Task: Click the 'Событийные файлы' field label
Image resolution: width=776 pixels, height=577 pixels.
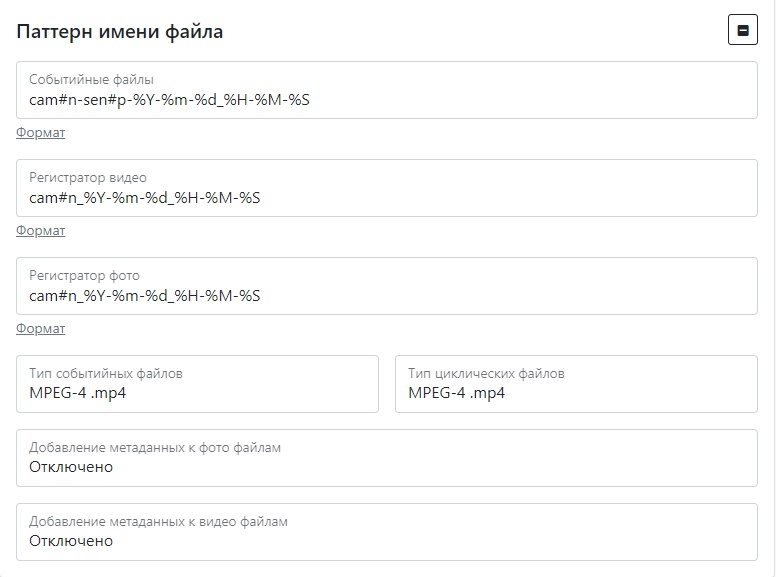Action: tap(91, 80)
